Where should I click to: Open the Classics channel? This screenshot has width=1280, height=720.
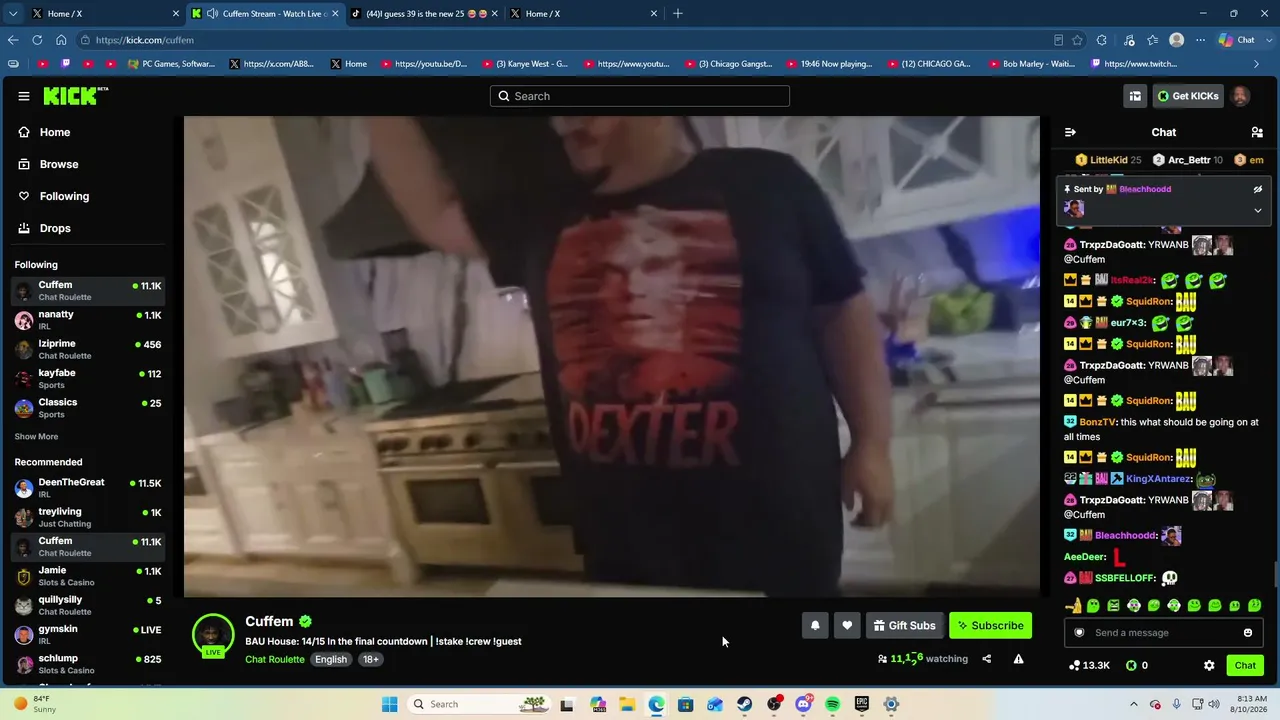(x=88, y=408)
